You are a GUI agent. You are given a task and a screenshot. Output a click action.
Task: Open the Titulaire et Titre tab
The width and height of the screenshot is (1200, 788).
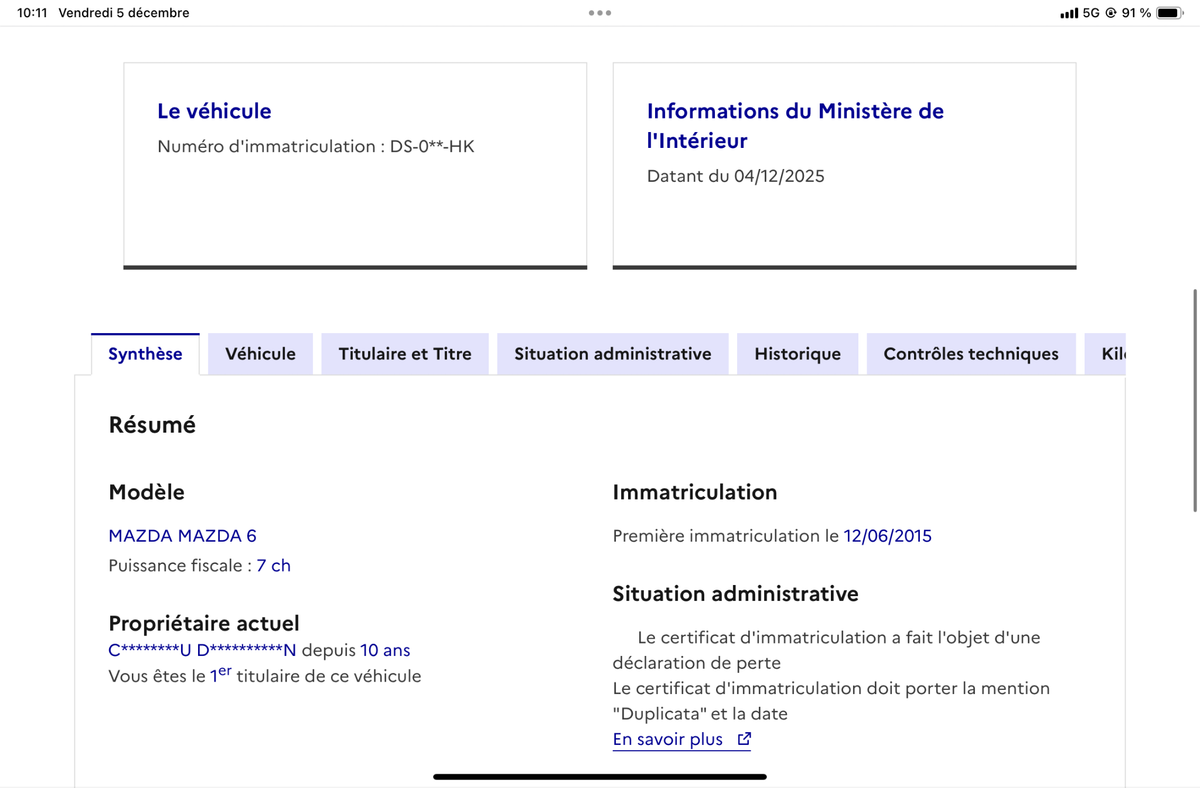click(405, 354)
